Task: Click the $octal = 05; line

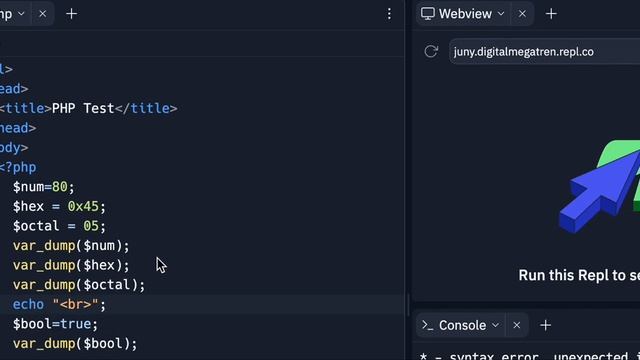Action: coord(59,226)
